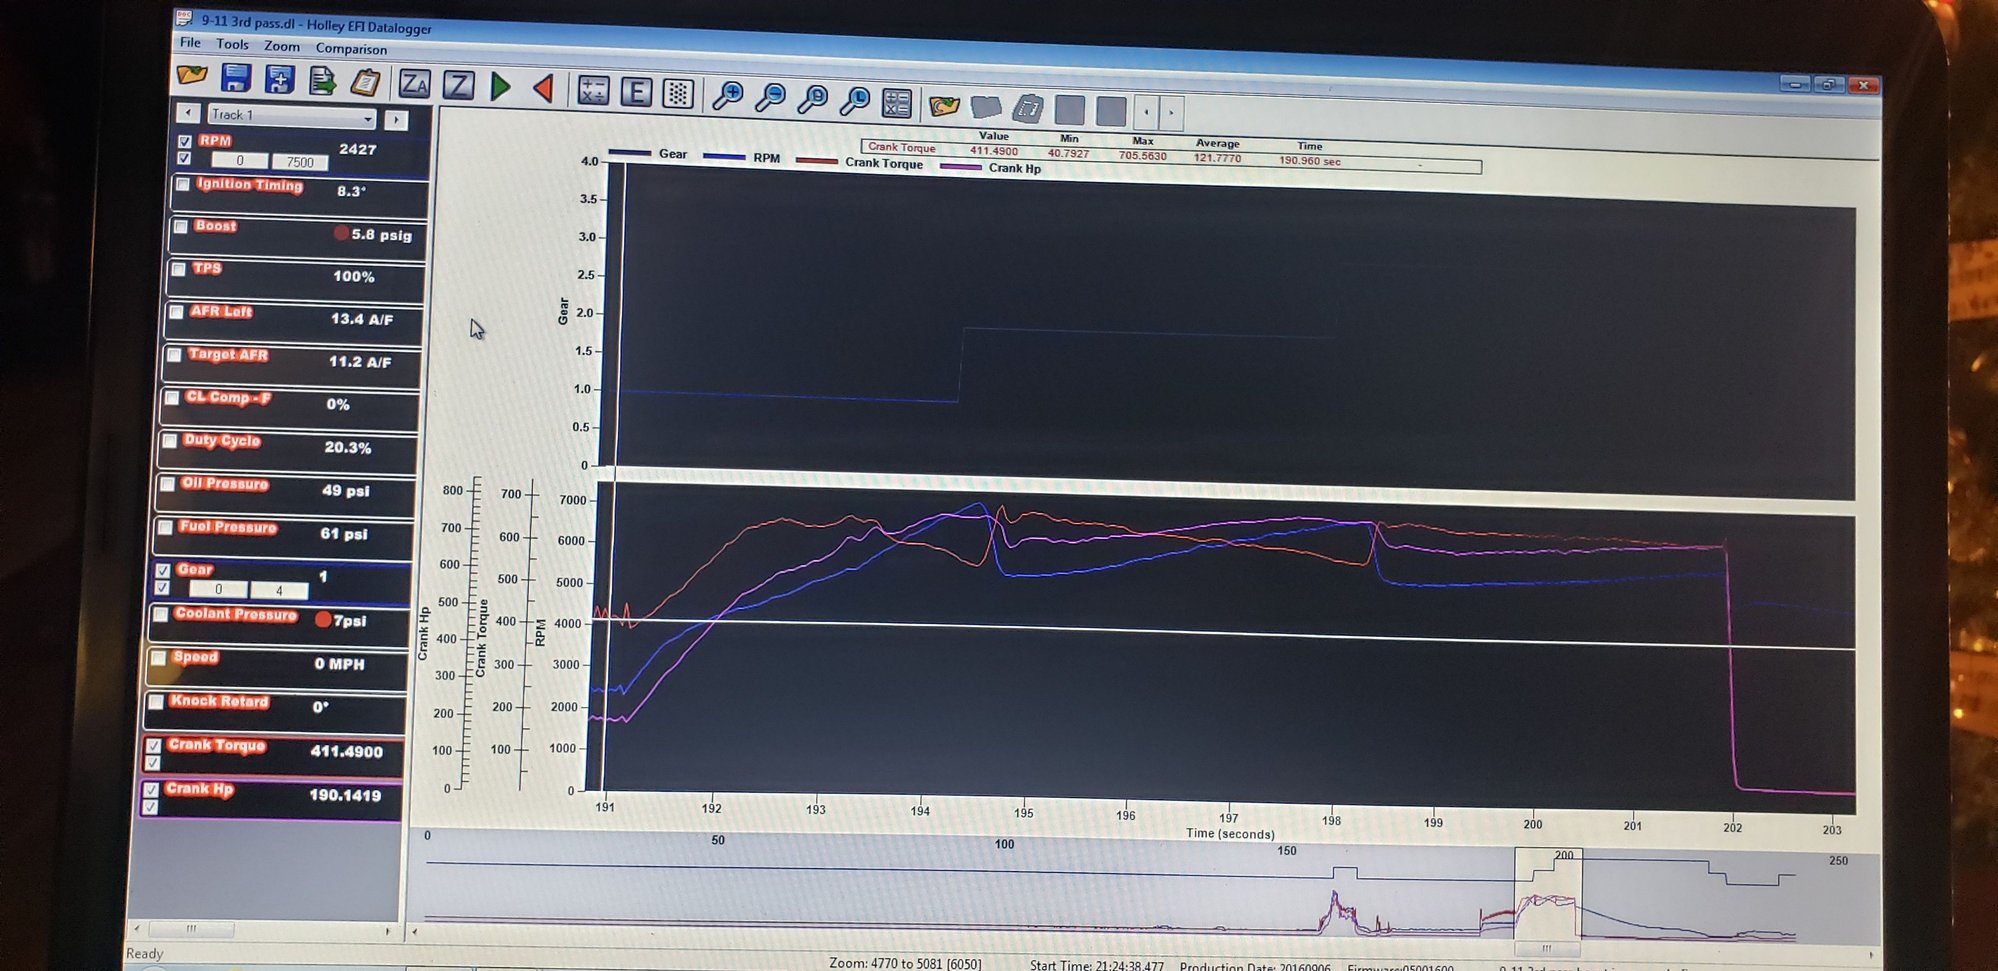Click previous track arrow left of Track 1
Image resolution: width=1998 pixels, height=971 pixels.
click(x=188, y=113)
